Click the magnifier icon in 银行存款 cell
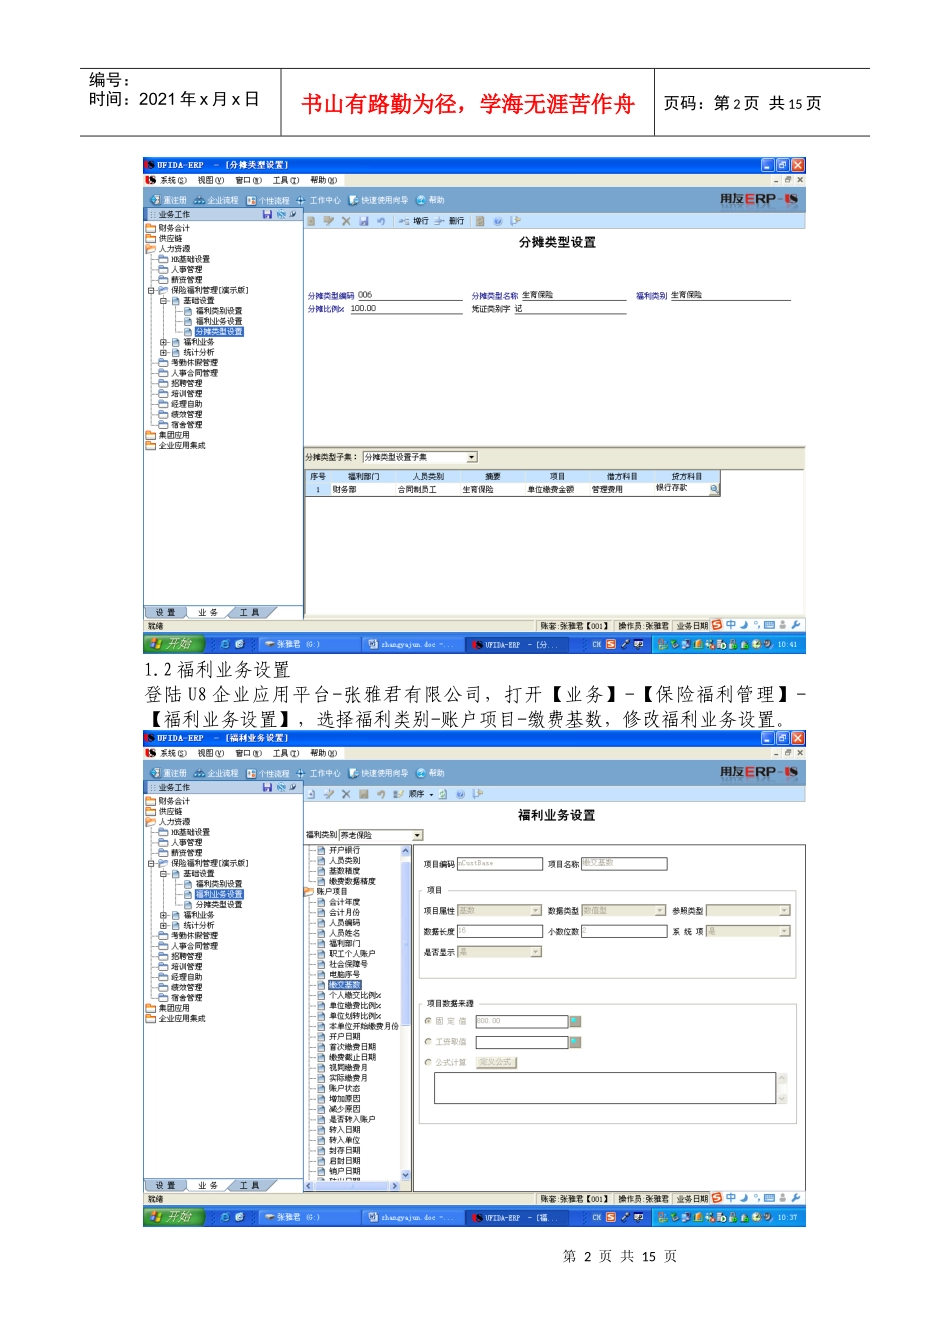 (714, 489)
